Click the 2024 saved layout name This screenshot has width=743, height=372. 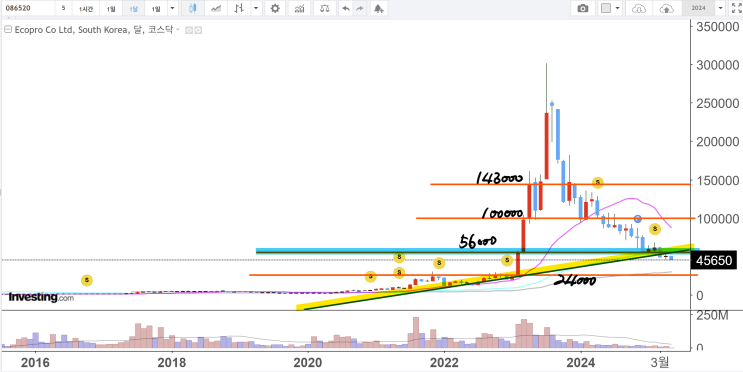click(x=698, y=8)
